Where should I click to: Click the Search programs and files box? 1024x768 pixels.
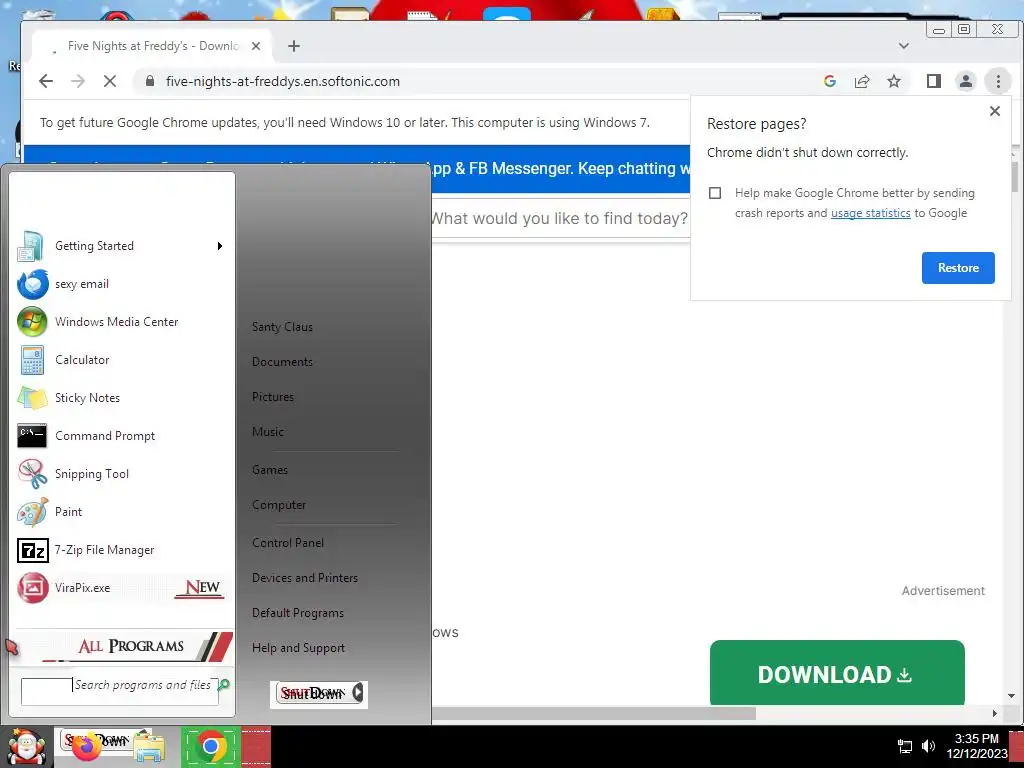120,690
